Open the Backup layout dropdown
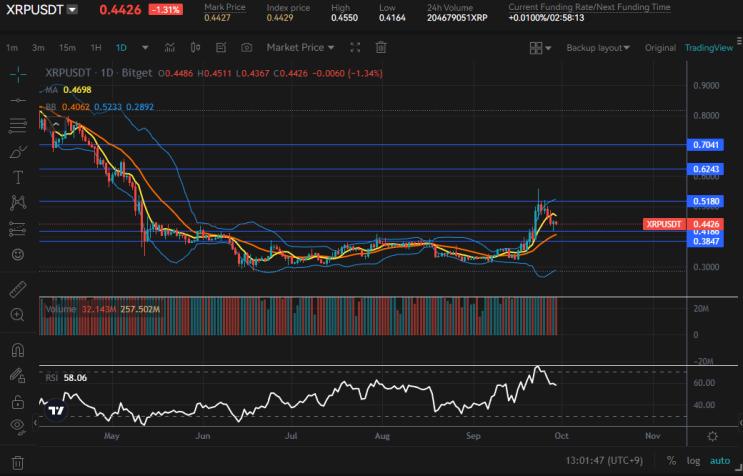 coord(598,48)
